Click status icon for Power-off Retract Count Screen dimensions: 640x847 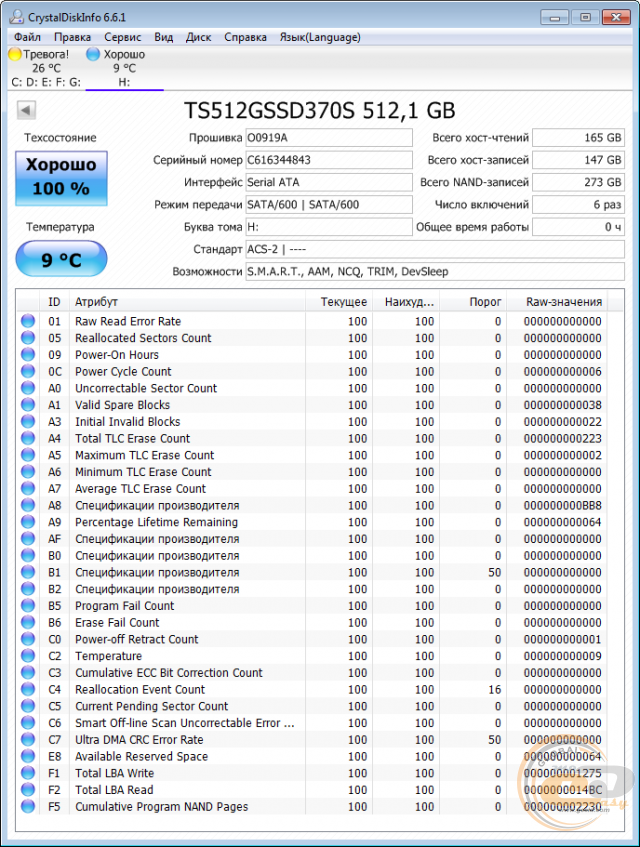click(x=28, y=639)
